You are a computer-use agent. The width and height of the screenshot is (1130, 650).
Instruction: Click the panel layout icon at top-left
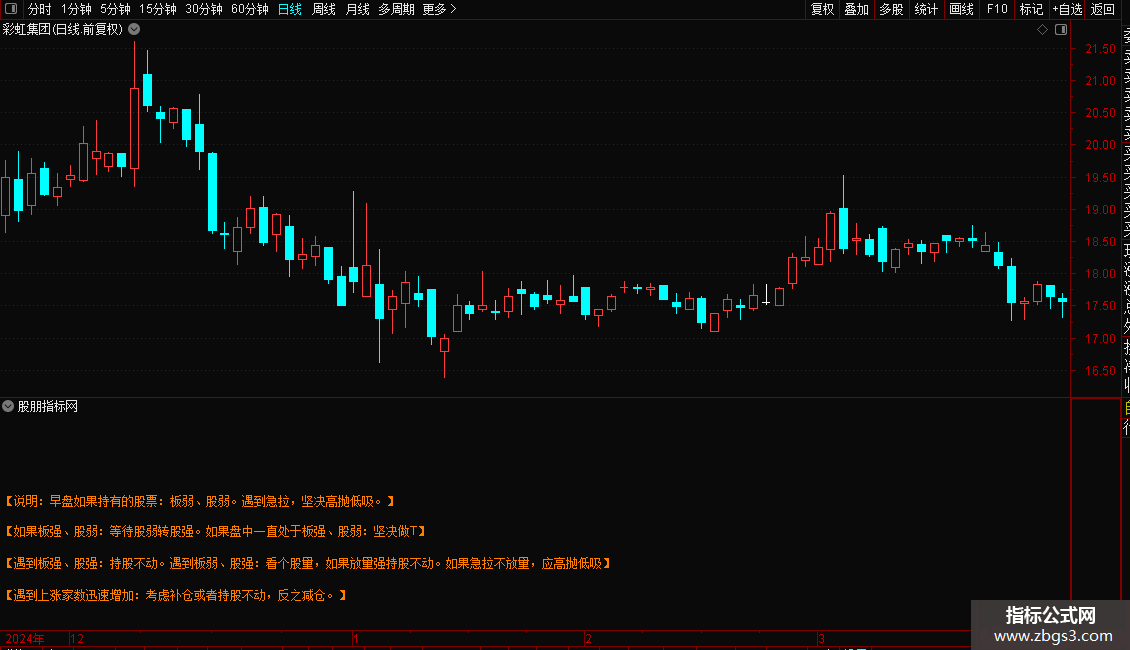point(11,9)
